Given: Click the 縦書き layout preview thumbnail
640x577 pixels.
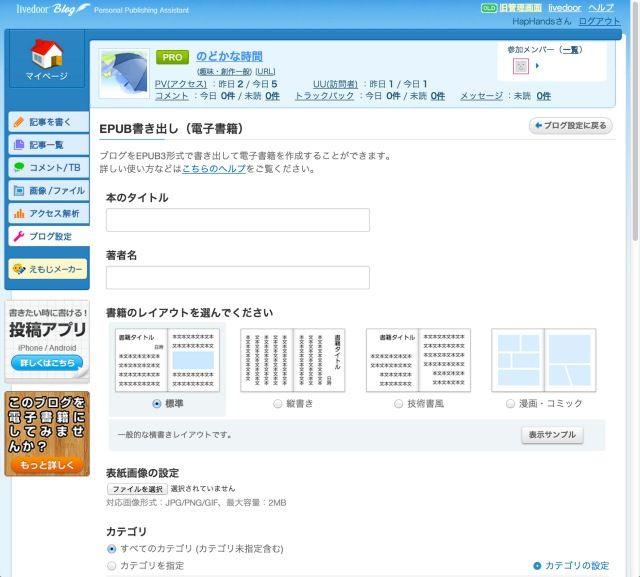Looking at the screenshot, I should click(x=293, y=360).
